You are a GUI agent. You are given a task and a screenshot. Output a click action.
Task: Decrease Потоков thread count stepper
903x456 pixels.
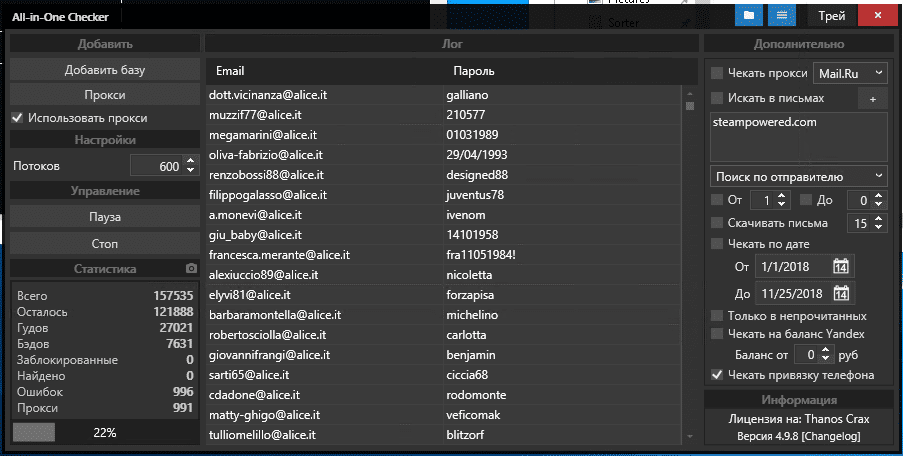[x=191, y=170]
